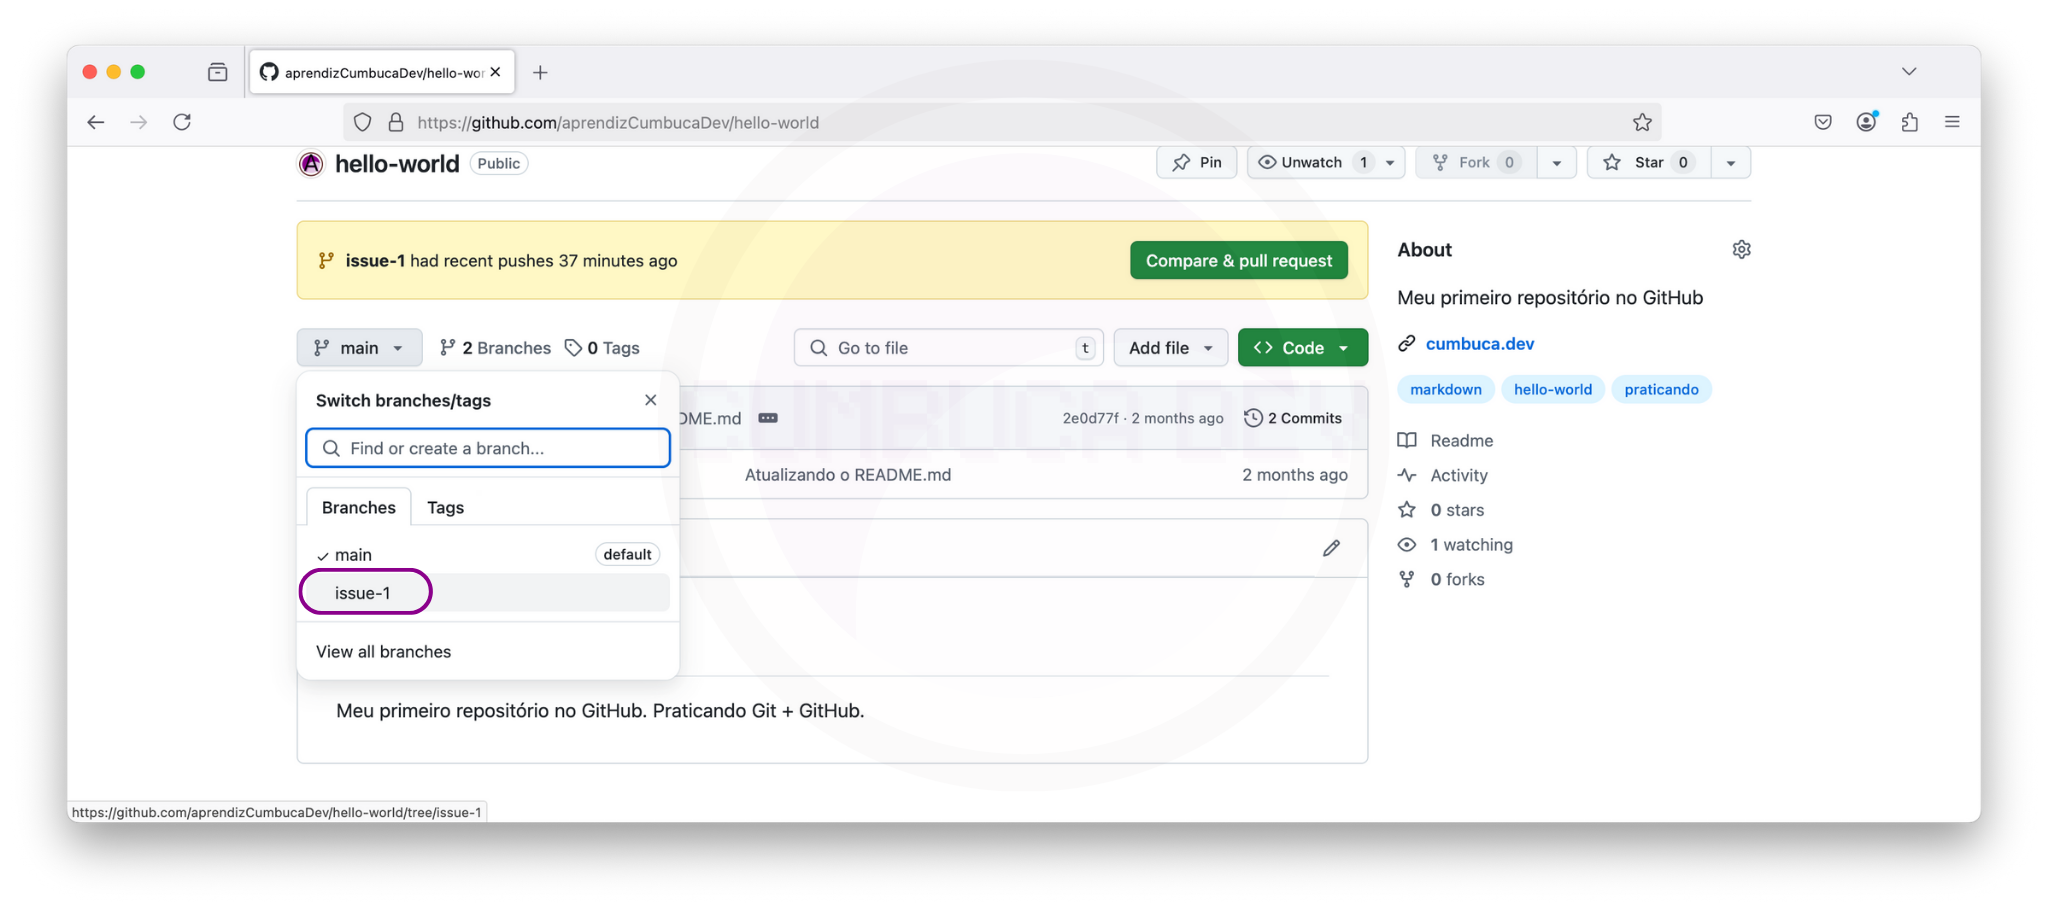This screenshot has height=911, width=2048.
Task: Open the cumbuca.dev link
Action: [x=1479, y=344]
